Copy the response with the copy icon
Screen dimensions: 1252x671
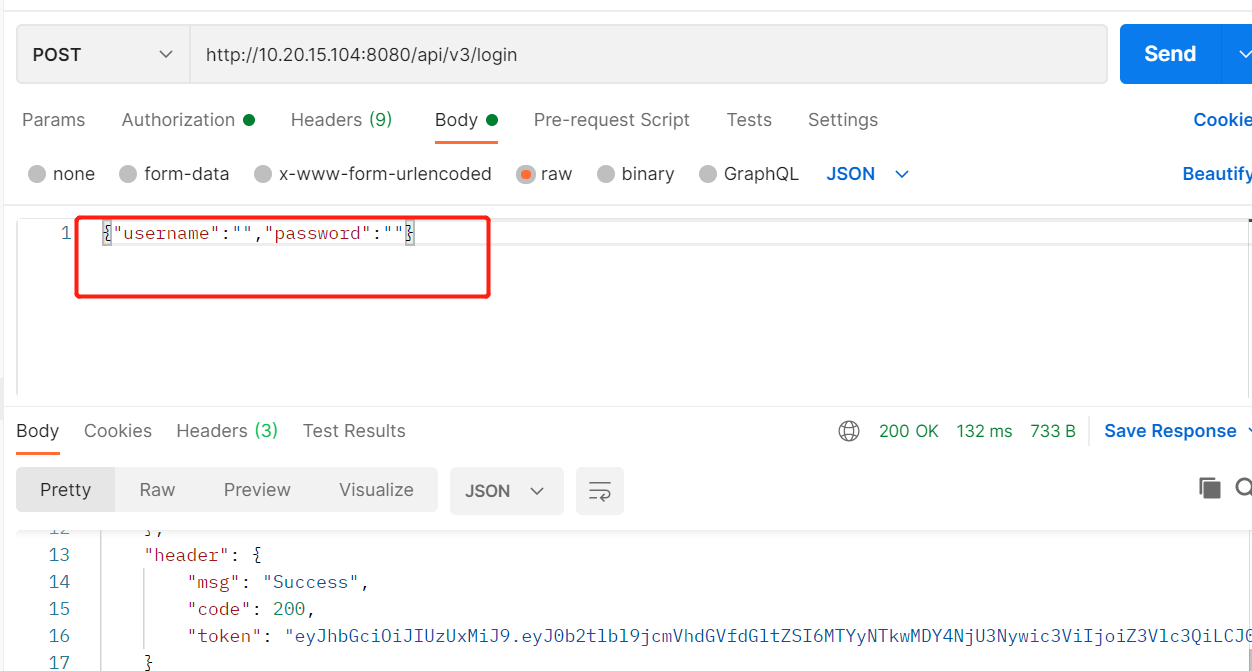[1210, 488]
